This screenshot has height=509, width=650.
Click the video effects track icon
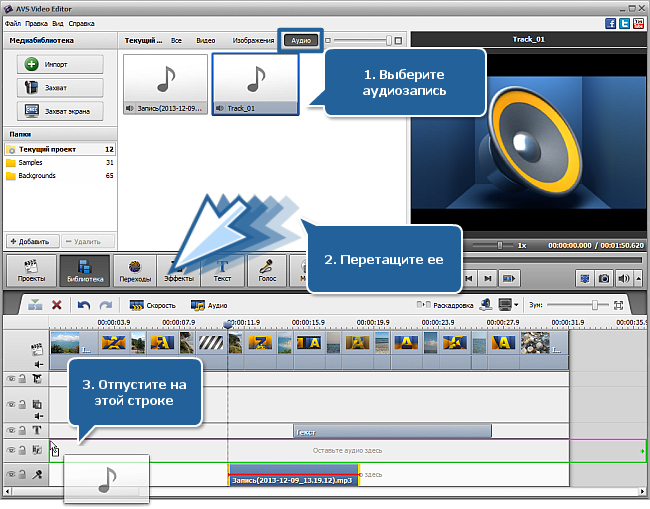[37, 378]
